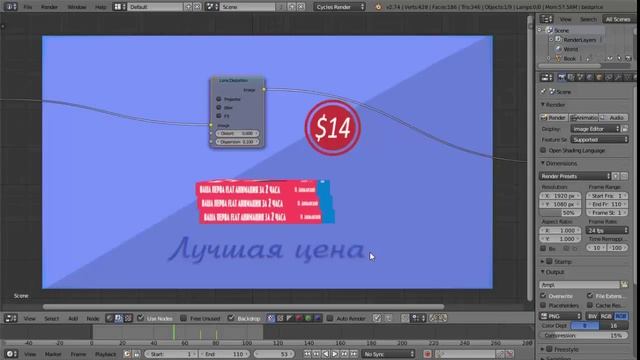The image size is (640, 360).
Task: Toggle automatic keyframe record button
Action: pyautogui.click(x=427, y=354)
